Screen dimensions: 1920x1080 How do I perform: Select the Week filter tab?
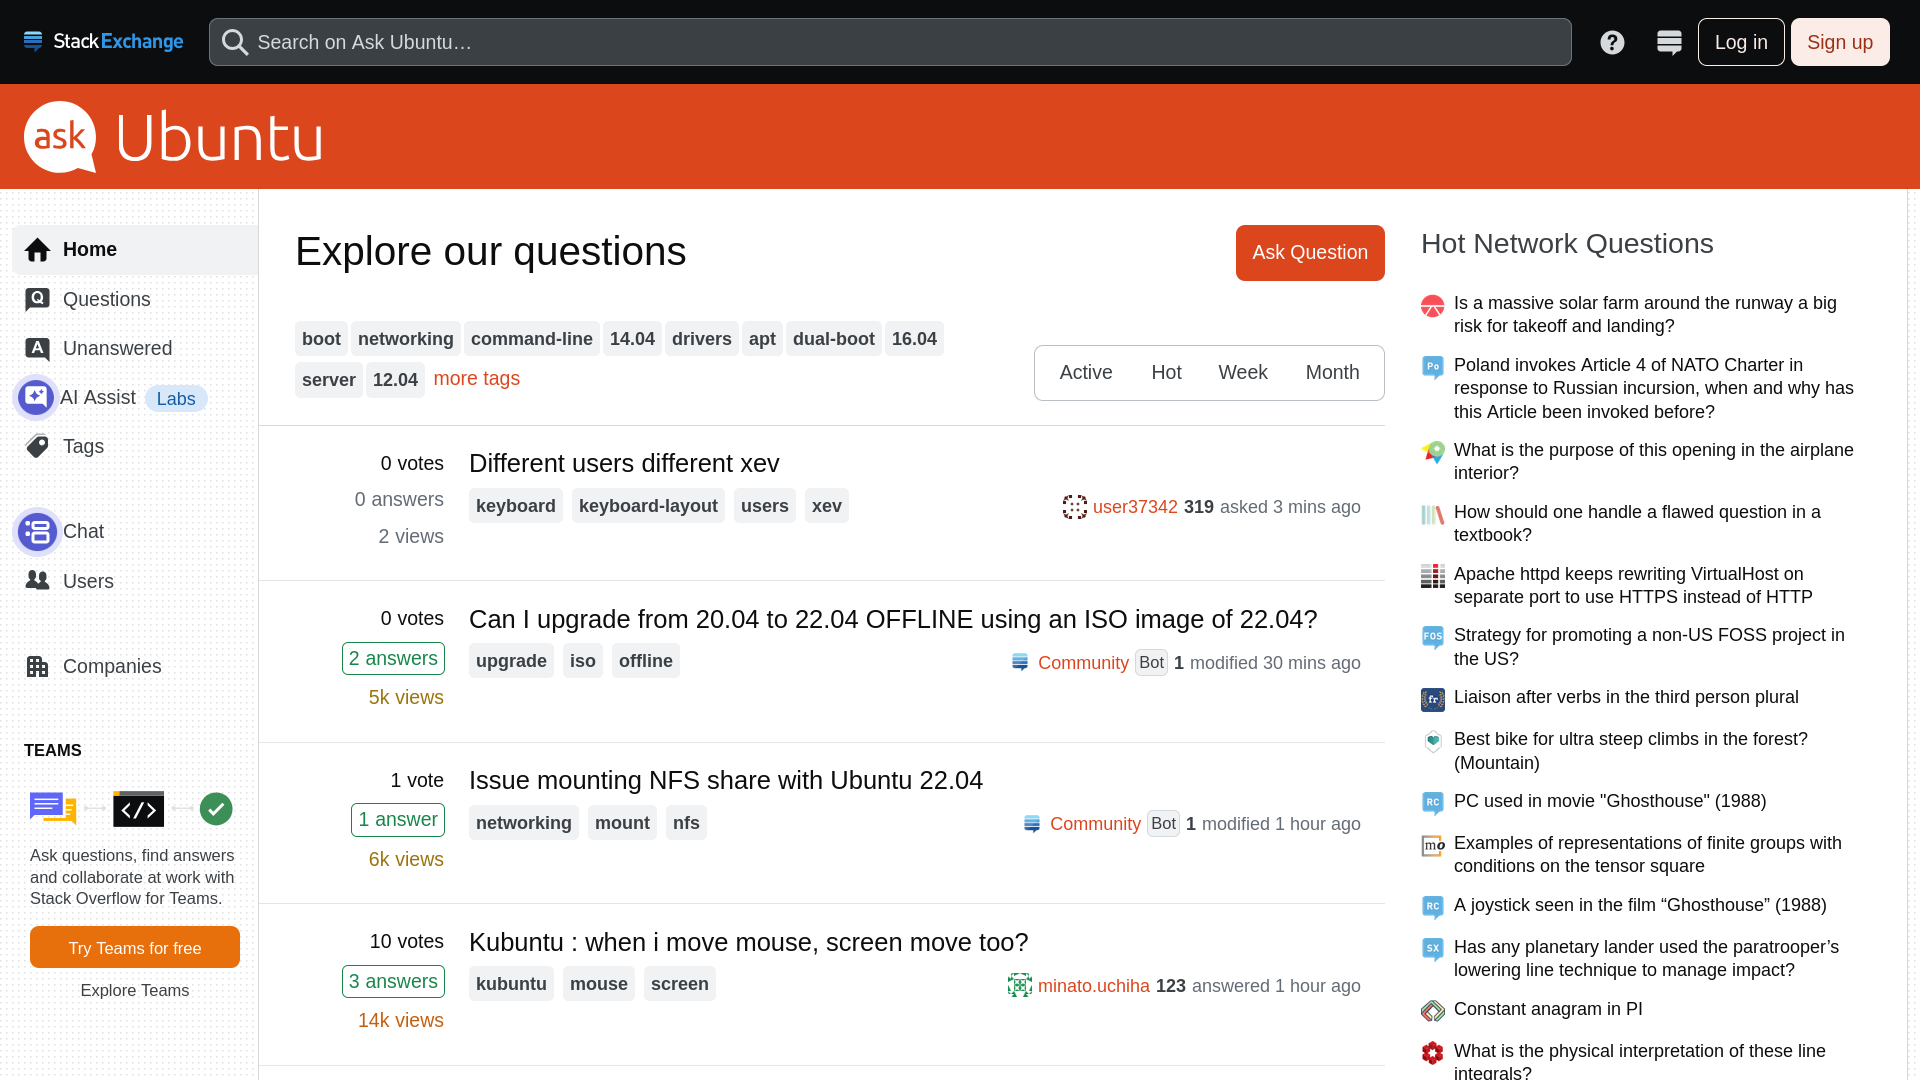click(x=1242, y=372)
